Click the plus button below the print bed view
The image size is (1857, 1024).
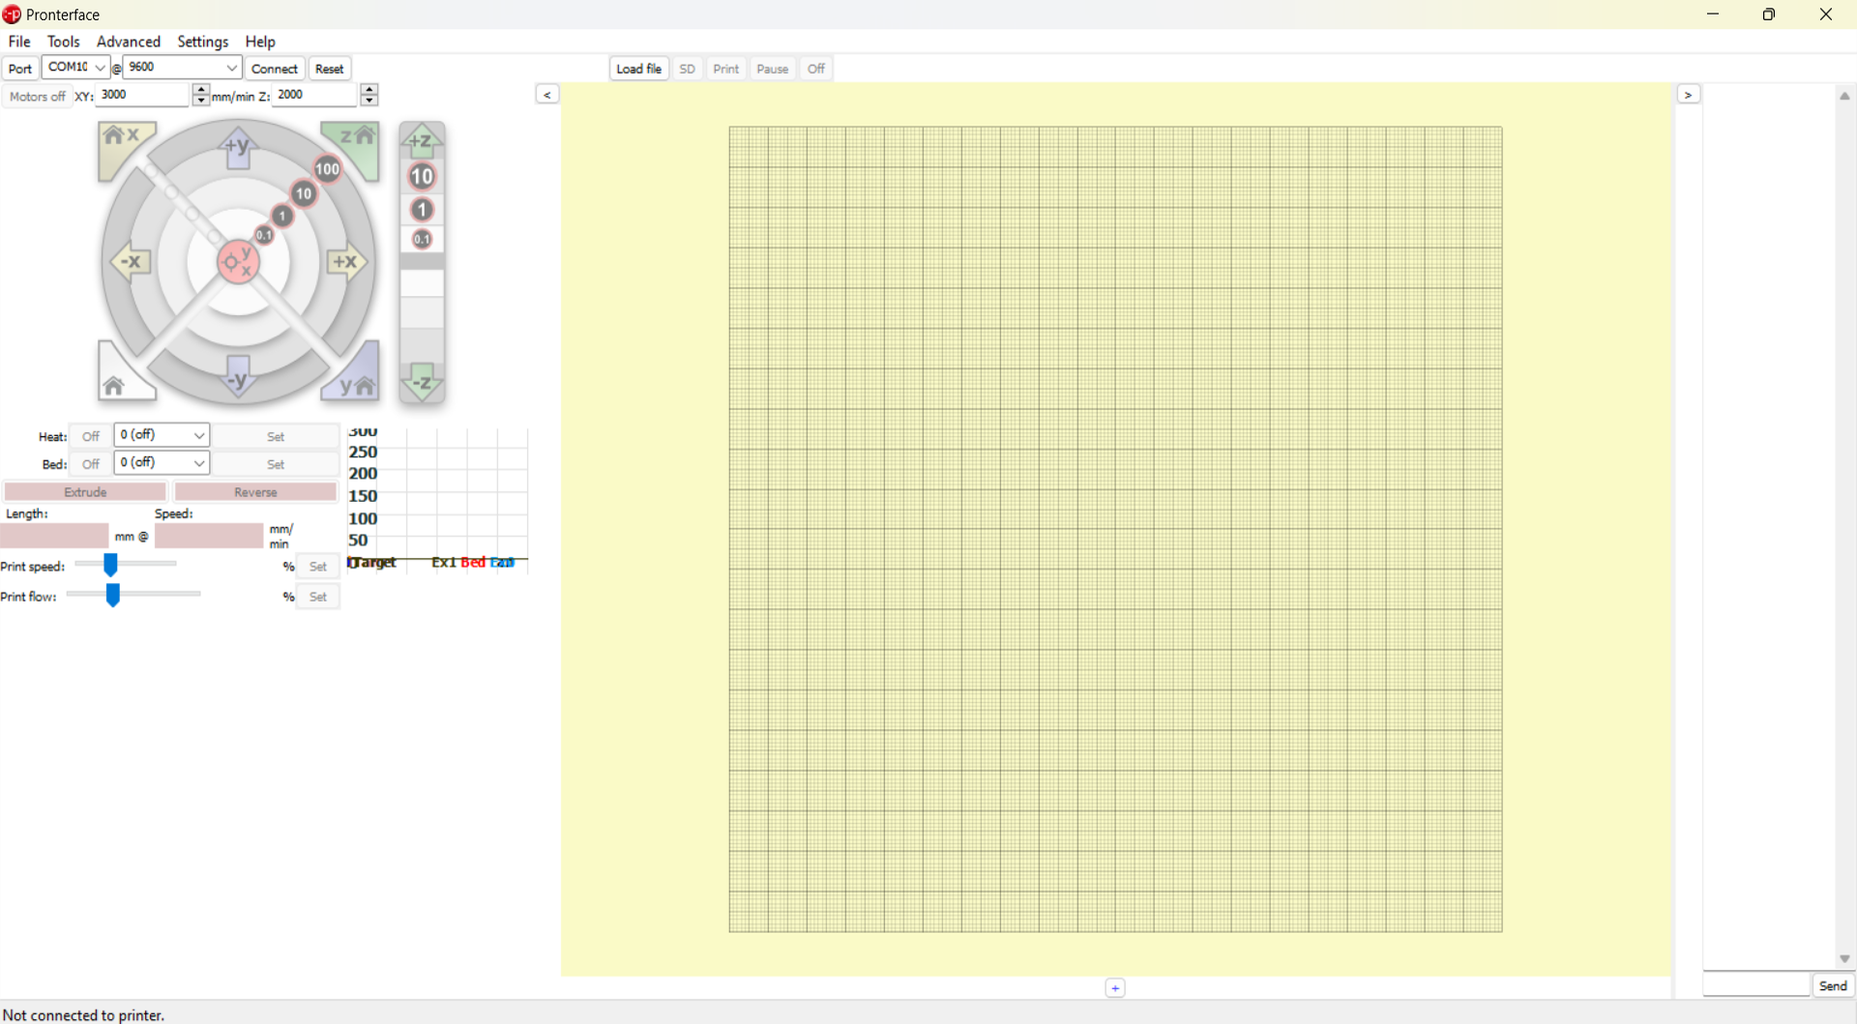pos(1115,988)
